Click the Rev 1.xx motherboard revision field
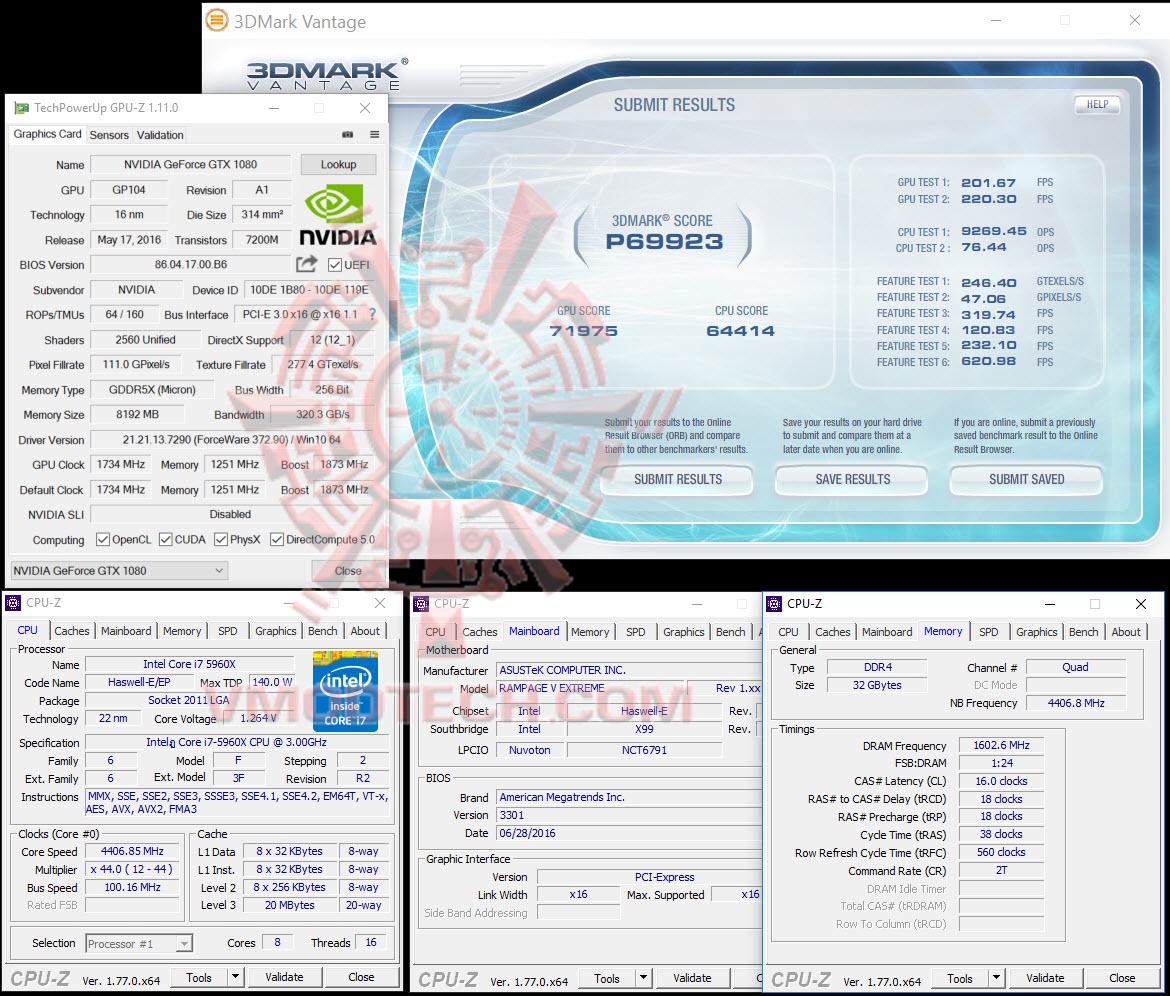 click(x=737, y=688)
